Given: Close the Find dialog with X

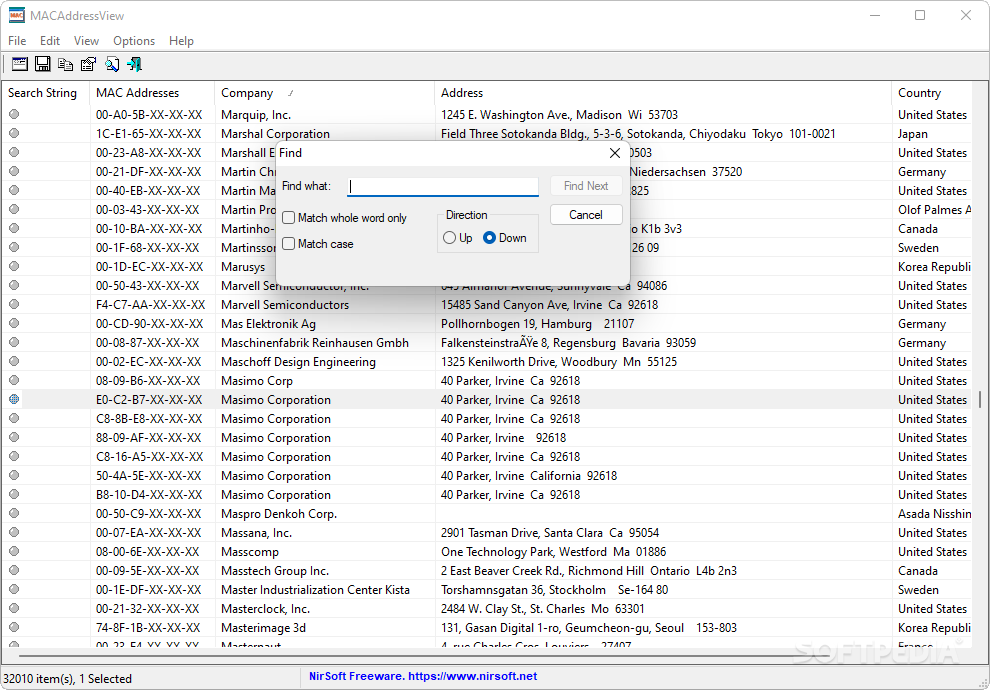Looking at the screenshot, I should [x=614, y=153].
